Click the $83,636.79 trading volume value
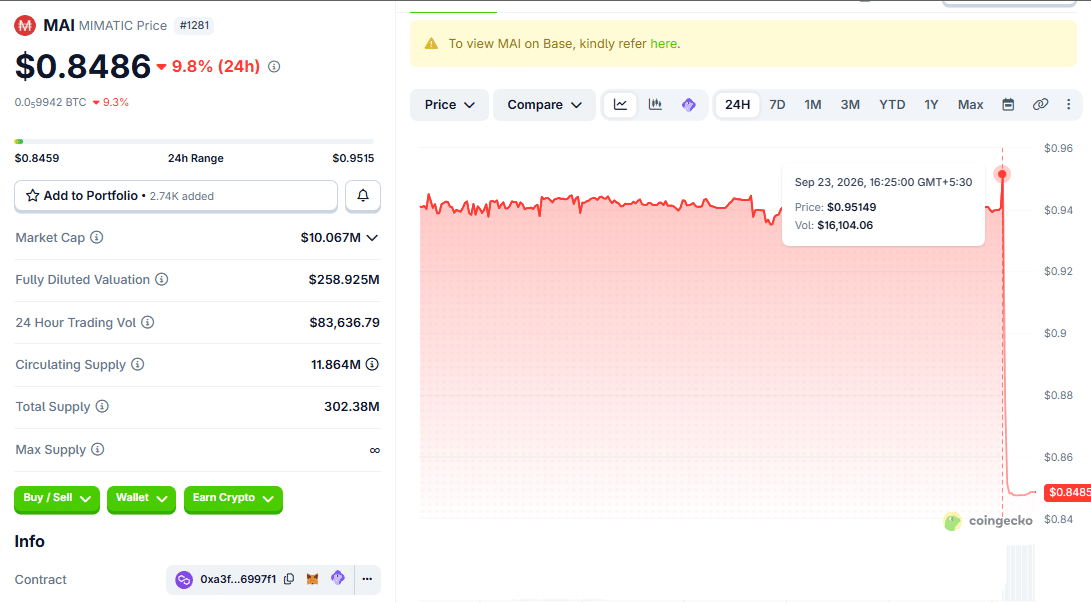 click(344, 323)
